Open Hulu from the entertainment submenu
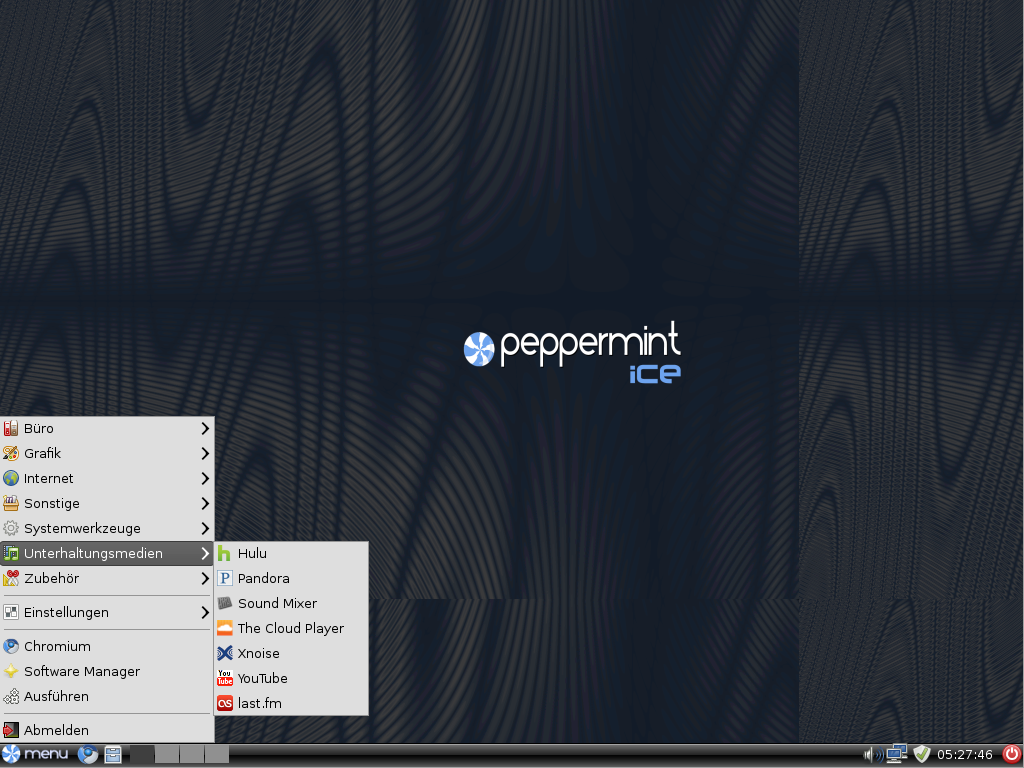1024x768 pixels. coord(251,553)
